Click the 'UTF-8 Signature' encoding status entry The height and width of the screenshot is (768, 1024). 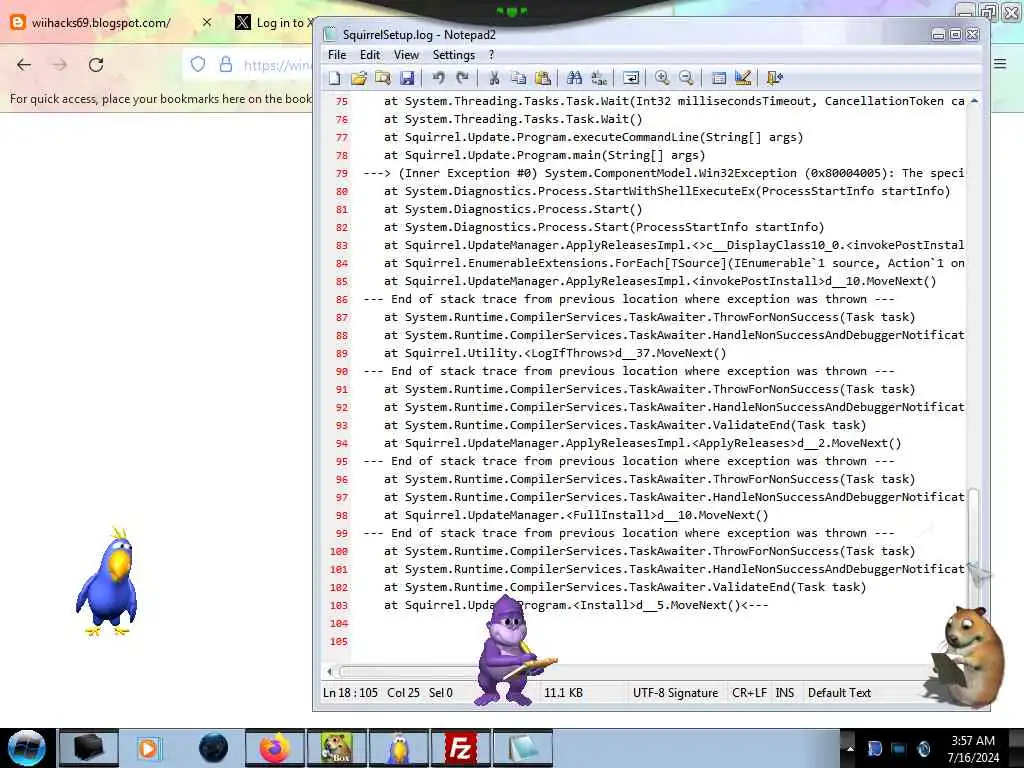[x=675, y=693]
